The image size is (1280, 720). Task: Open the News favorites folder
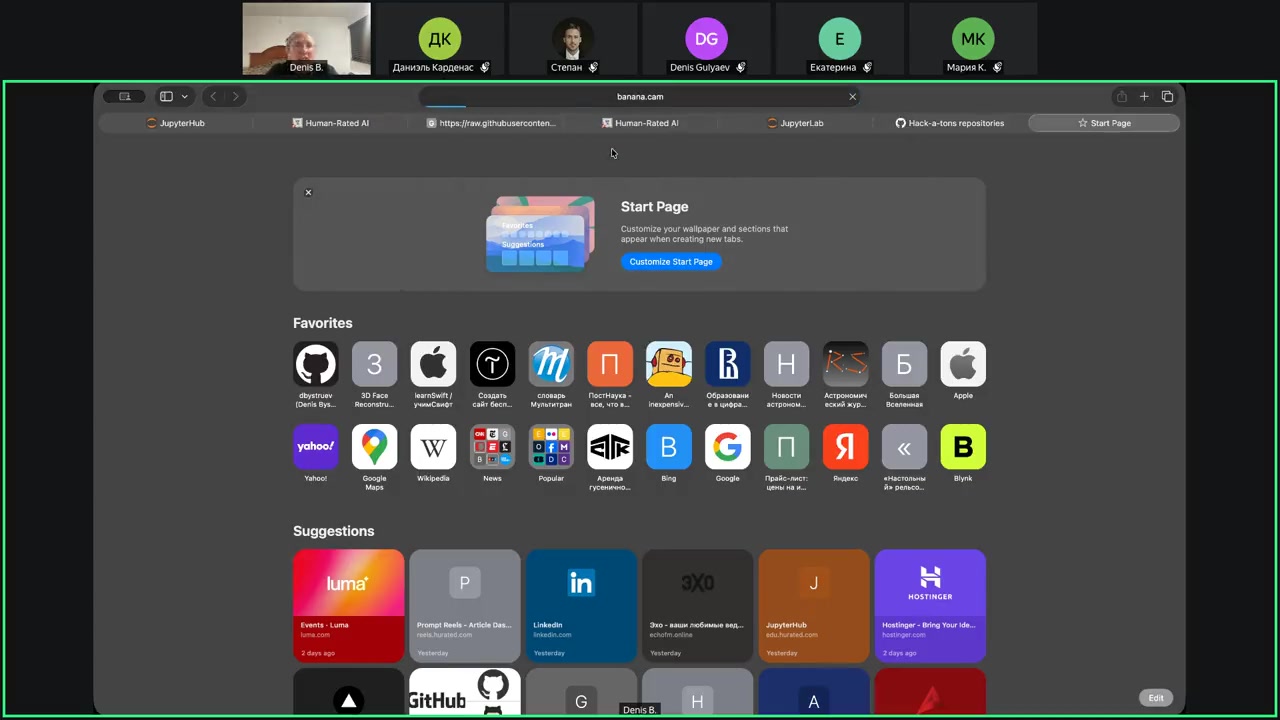click(492, 447)
